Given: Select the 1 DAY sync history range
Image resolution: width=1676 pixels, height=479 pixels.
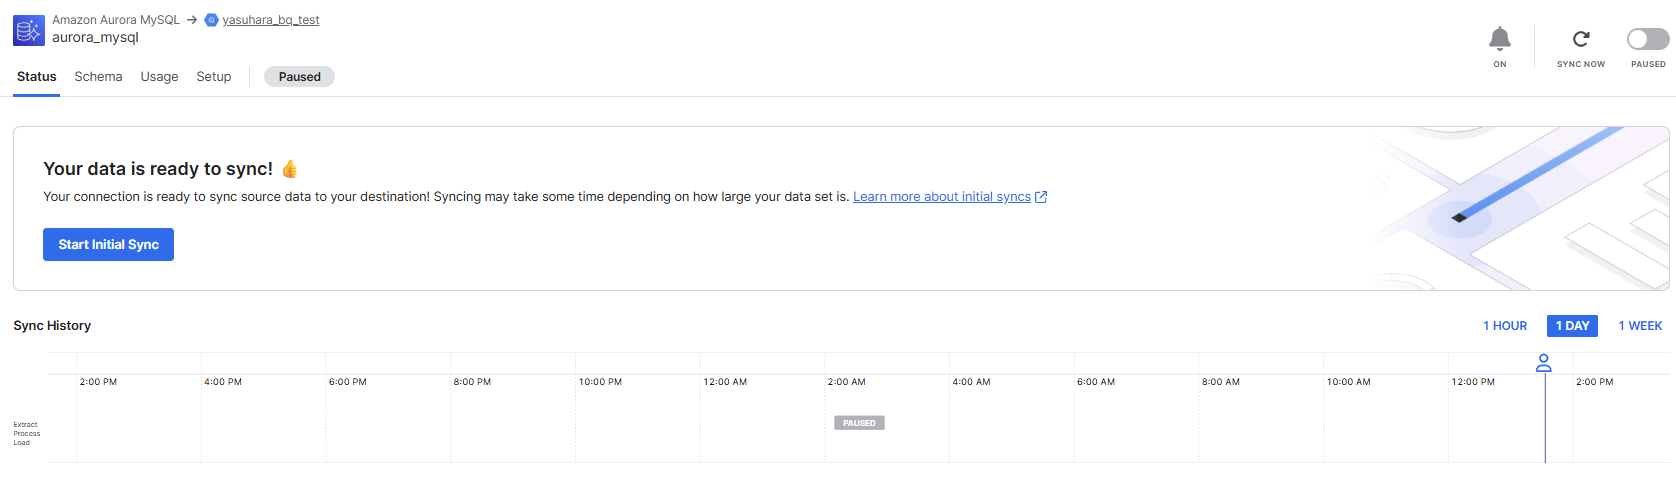Looking at the screenshot, I should click(x=1572, y=326).
